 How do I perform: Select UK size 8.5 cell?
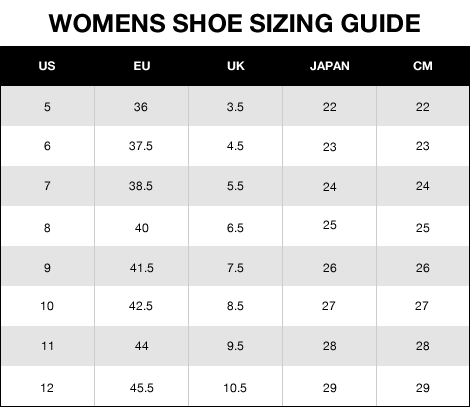235,306
